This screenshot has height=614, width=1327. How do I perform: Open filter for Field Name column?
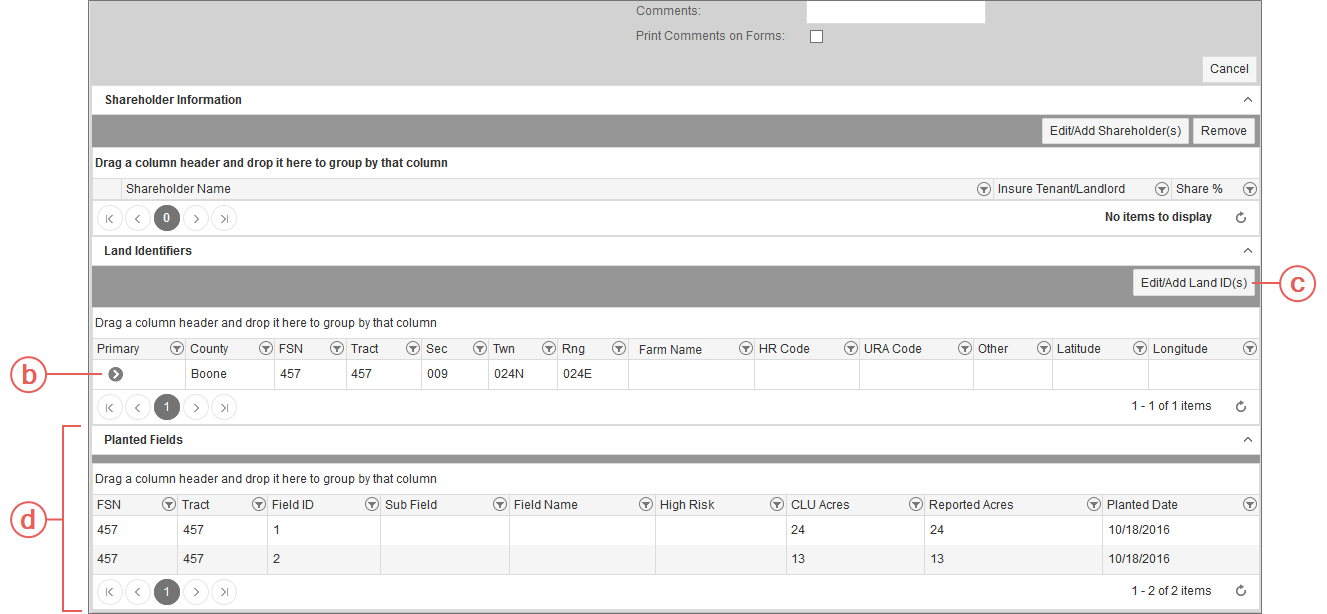(646, 505)
